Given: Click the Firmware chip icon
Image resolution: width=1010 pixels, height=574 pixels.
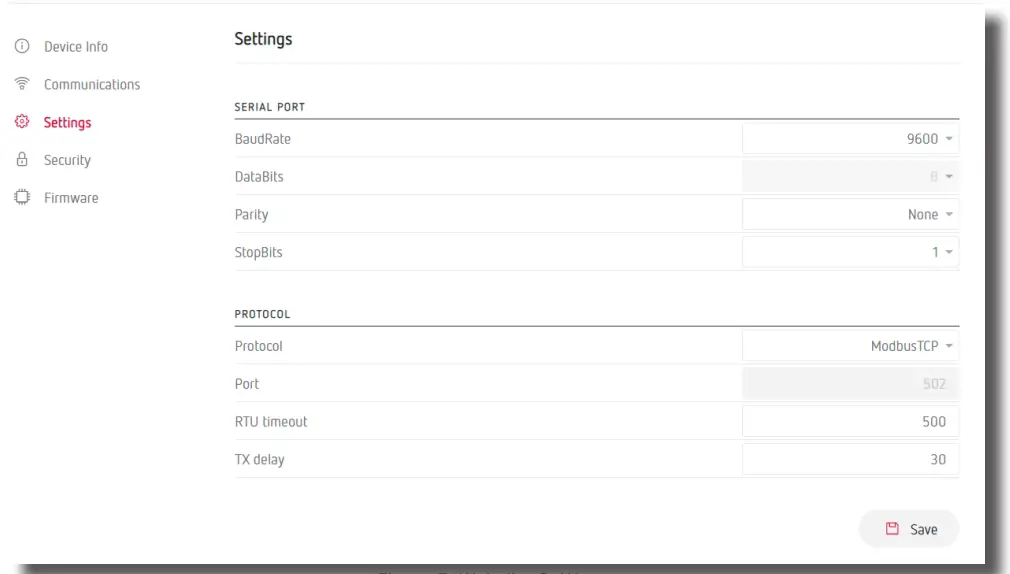Looking at the screenshot, I should click(21, 198).
